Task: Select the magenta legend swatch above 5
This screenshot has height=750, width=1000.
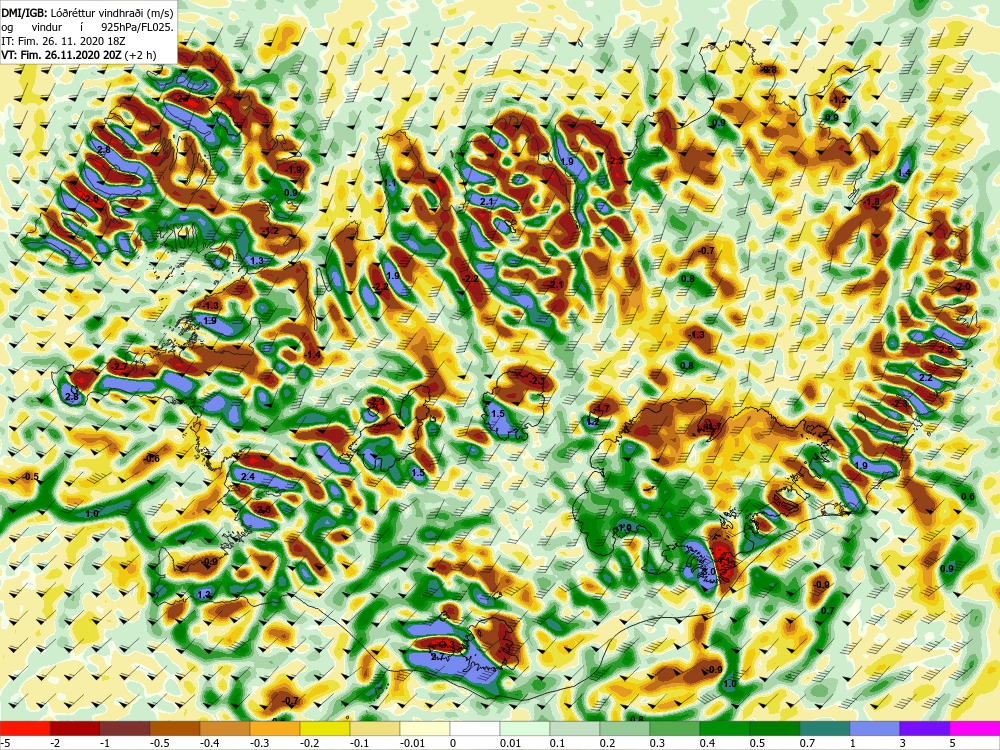Action: [974, 728]
